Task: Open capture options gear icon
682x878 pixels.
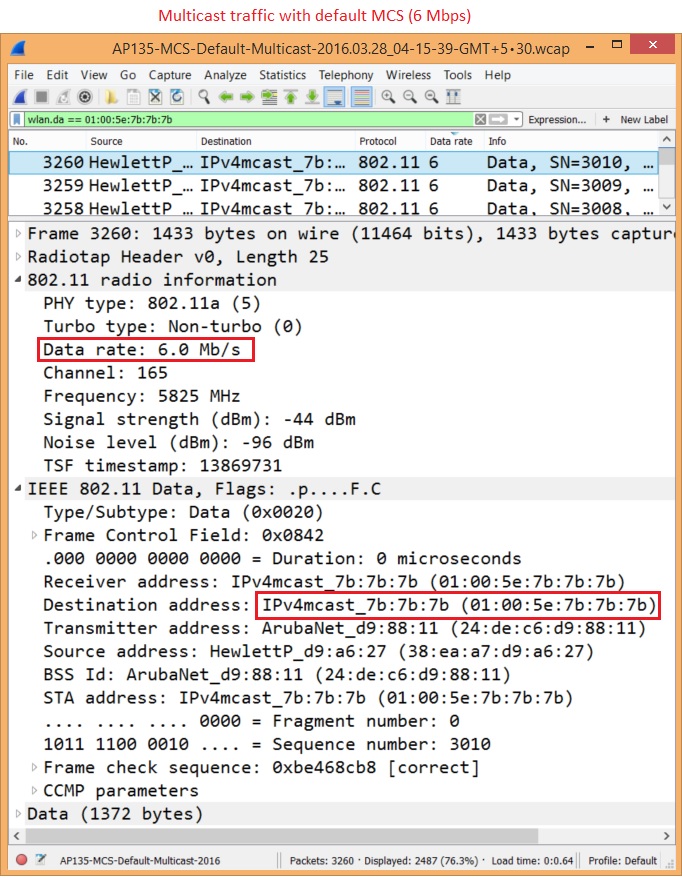Action: click(x=86, y=96)
